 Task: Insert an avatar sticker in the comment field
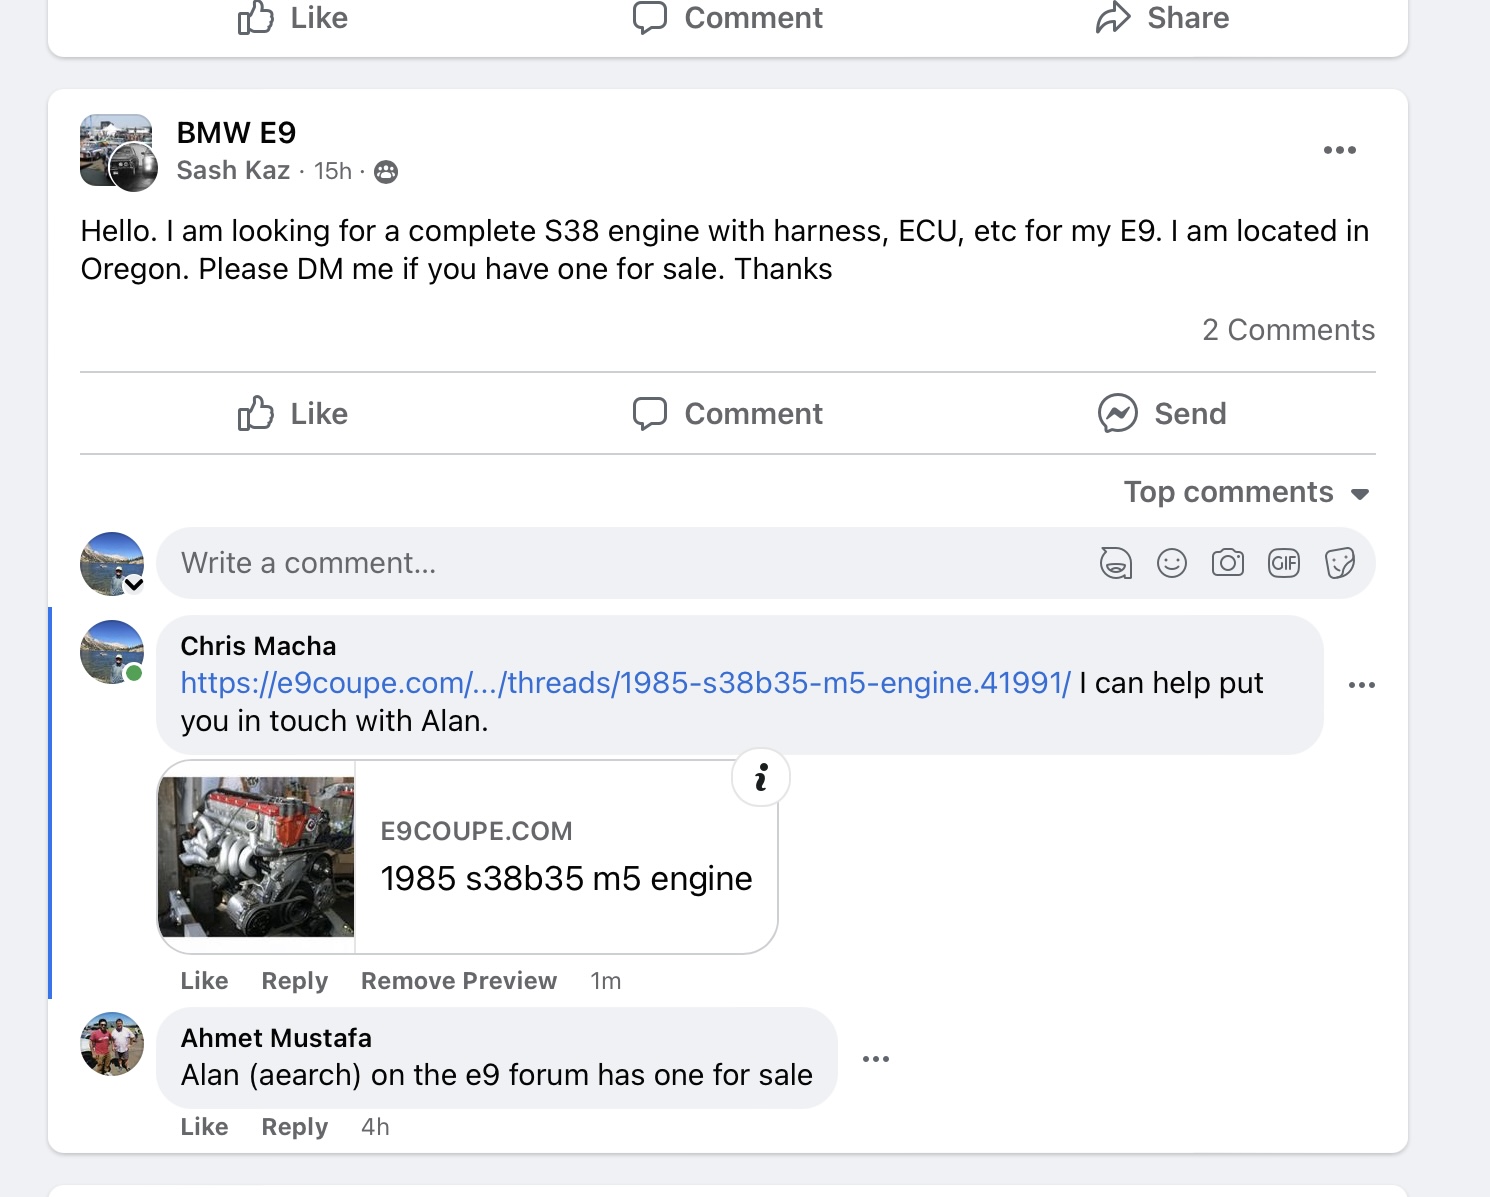[x=1117, y=563]
